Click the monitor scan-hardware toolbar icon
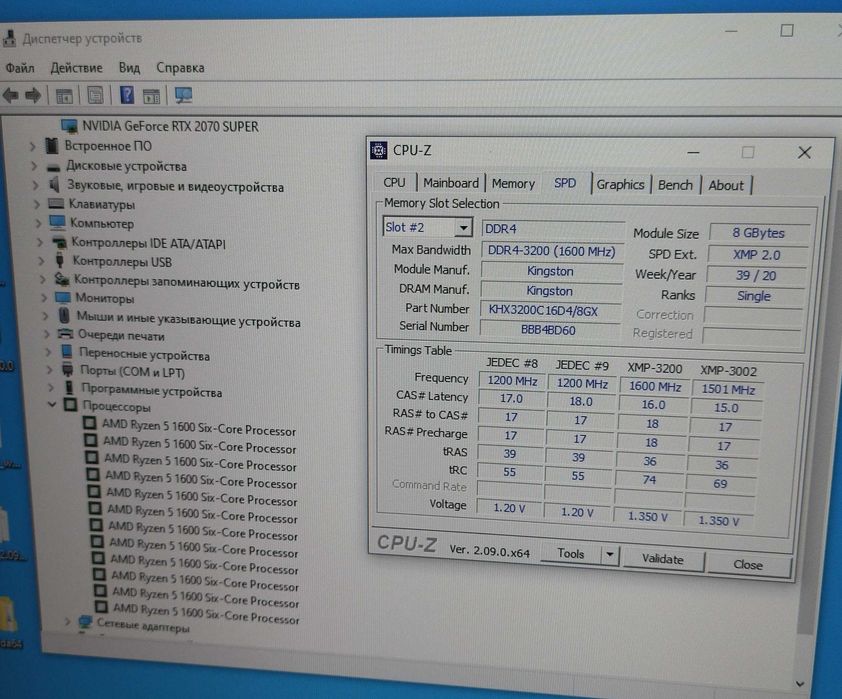The width and height of the screenshot is (842, 699). coord(183,96)
